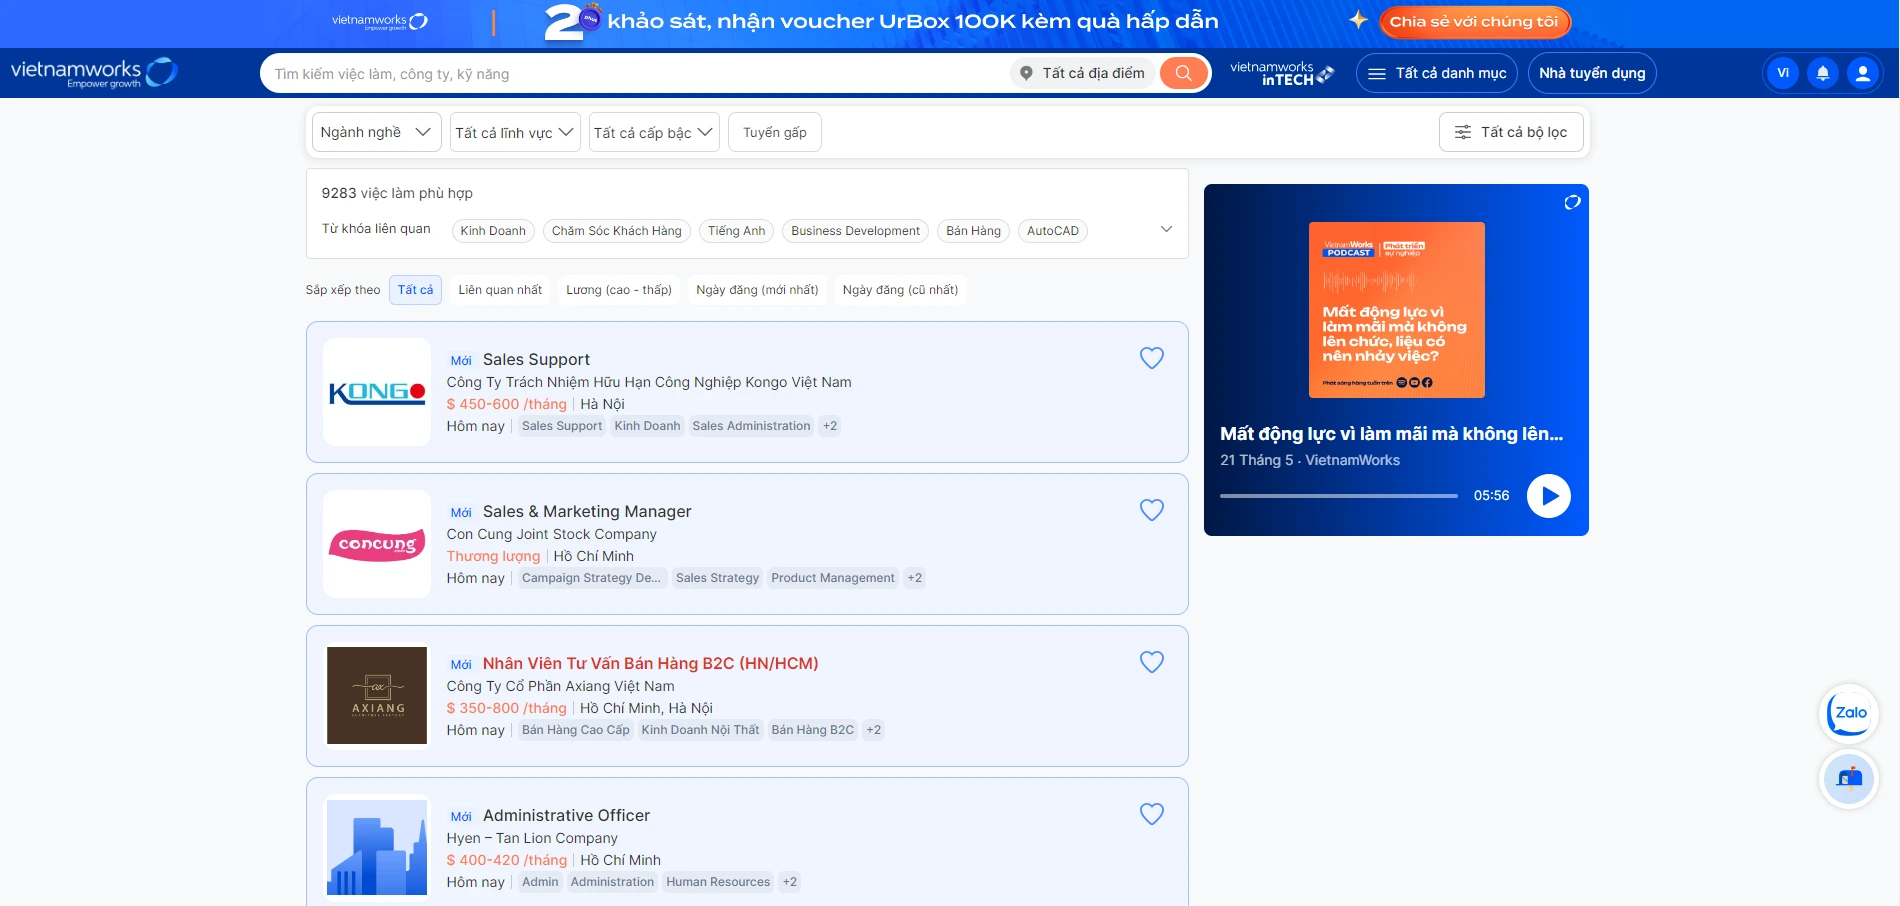Screen dimensions: 1900x906
Task: Click the "9283 việc làm phù hợp" text
Action: point(397,193)
